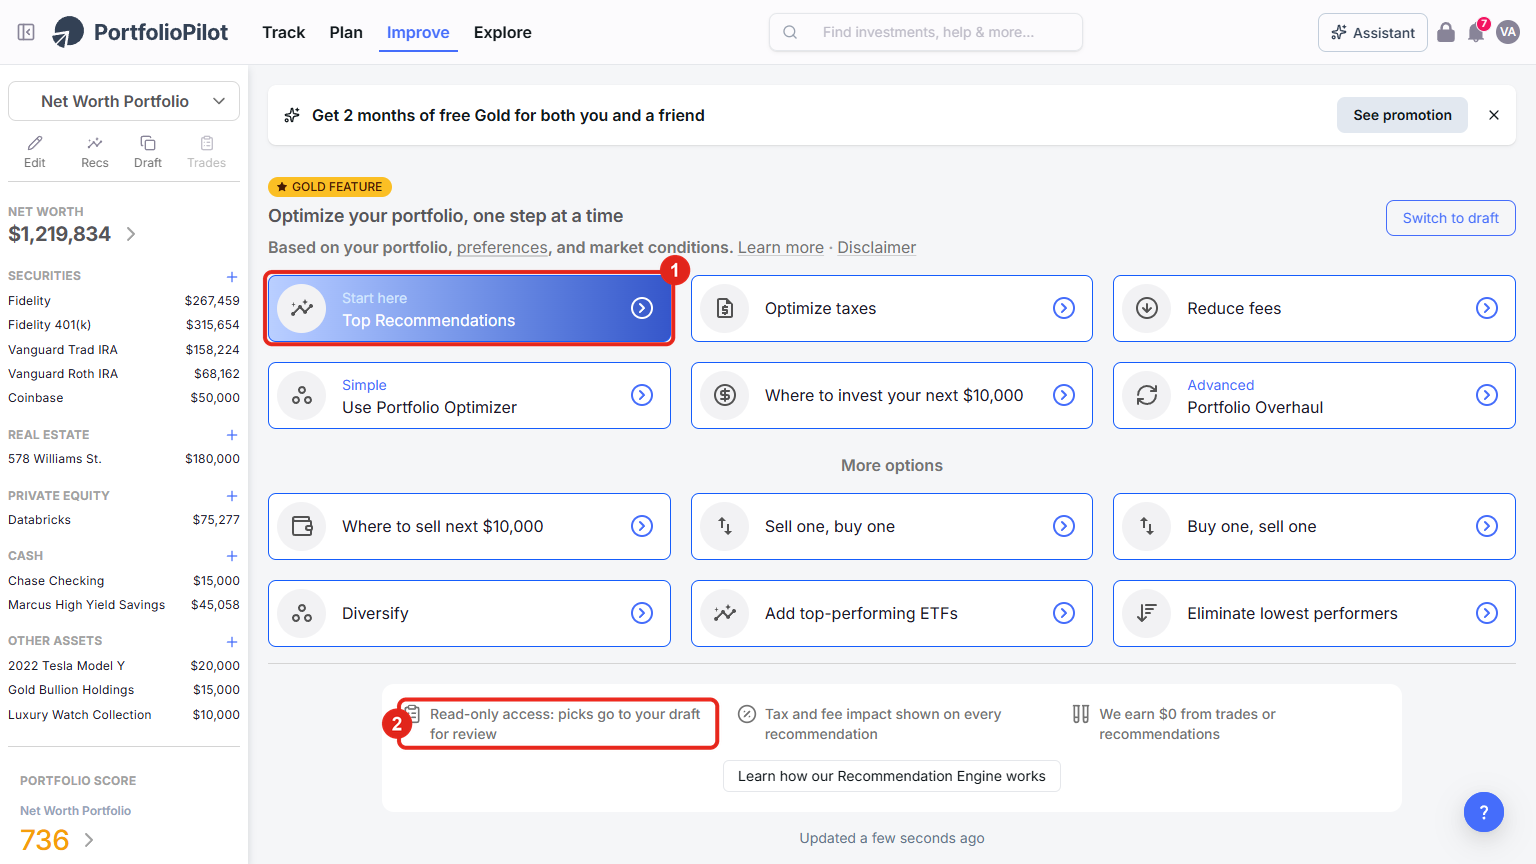Image resolution: width=1536 pixels, height=864 pixels.
Task: Open the Net Worth Portfolio dropdown
Action: [x=124, y=101]
